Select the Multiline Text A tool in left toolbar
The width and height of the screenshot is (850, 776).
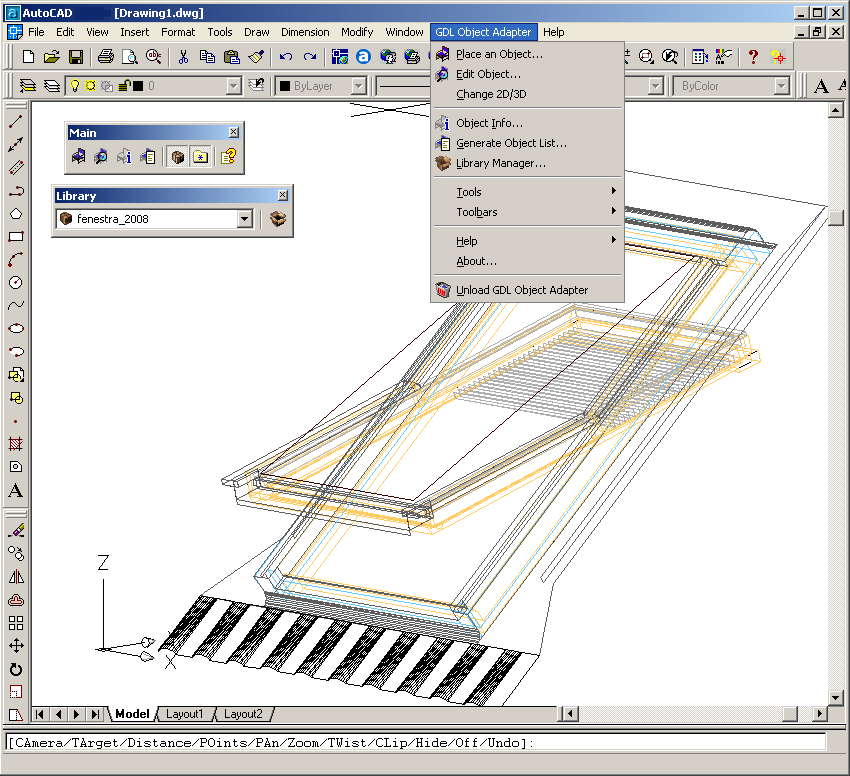click(16, 490)
